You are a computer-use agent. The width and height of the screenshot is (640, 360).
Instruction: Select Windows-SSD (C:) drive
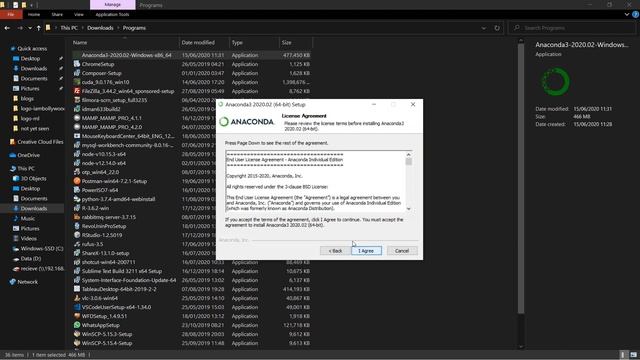[42, 249]
